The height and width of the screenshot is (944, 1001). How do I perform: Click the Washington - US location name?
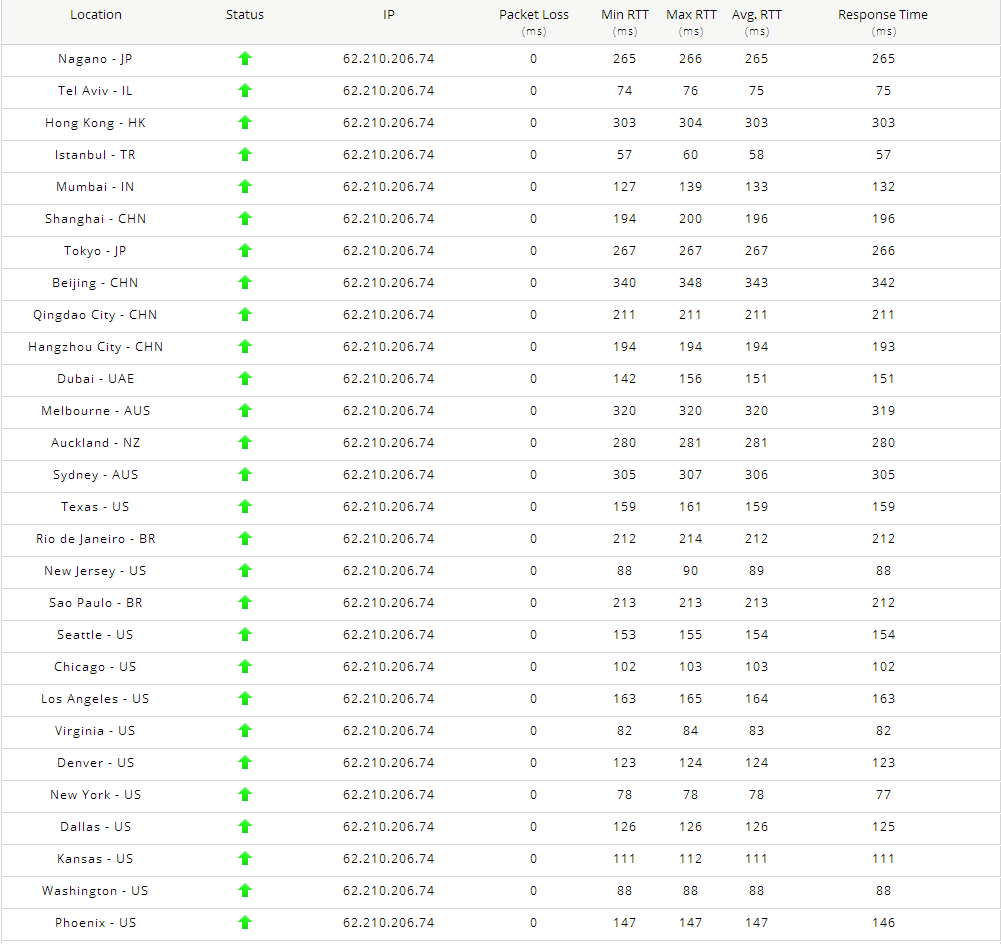(96, 891)
